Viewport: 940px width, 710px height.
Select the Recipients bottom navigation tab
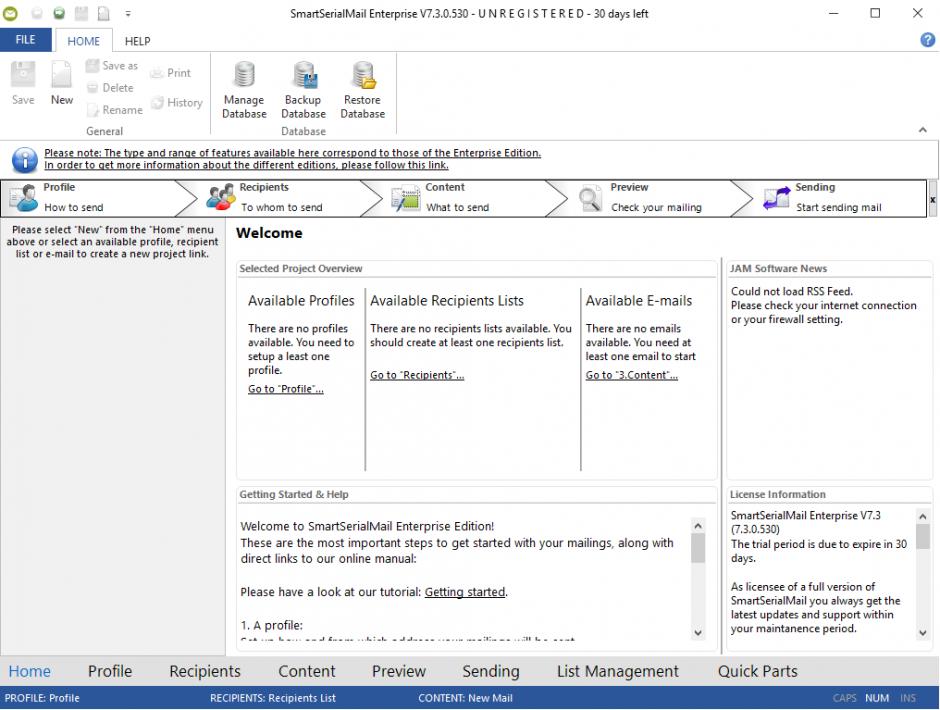coord(205,672)
